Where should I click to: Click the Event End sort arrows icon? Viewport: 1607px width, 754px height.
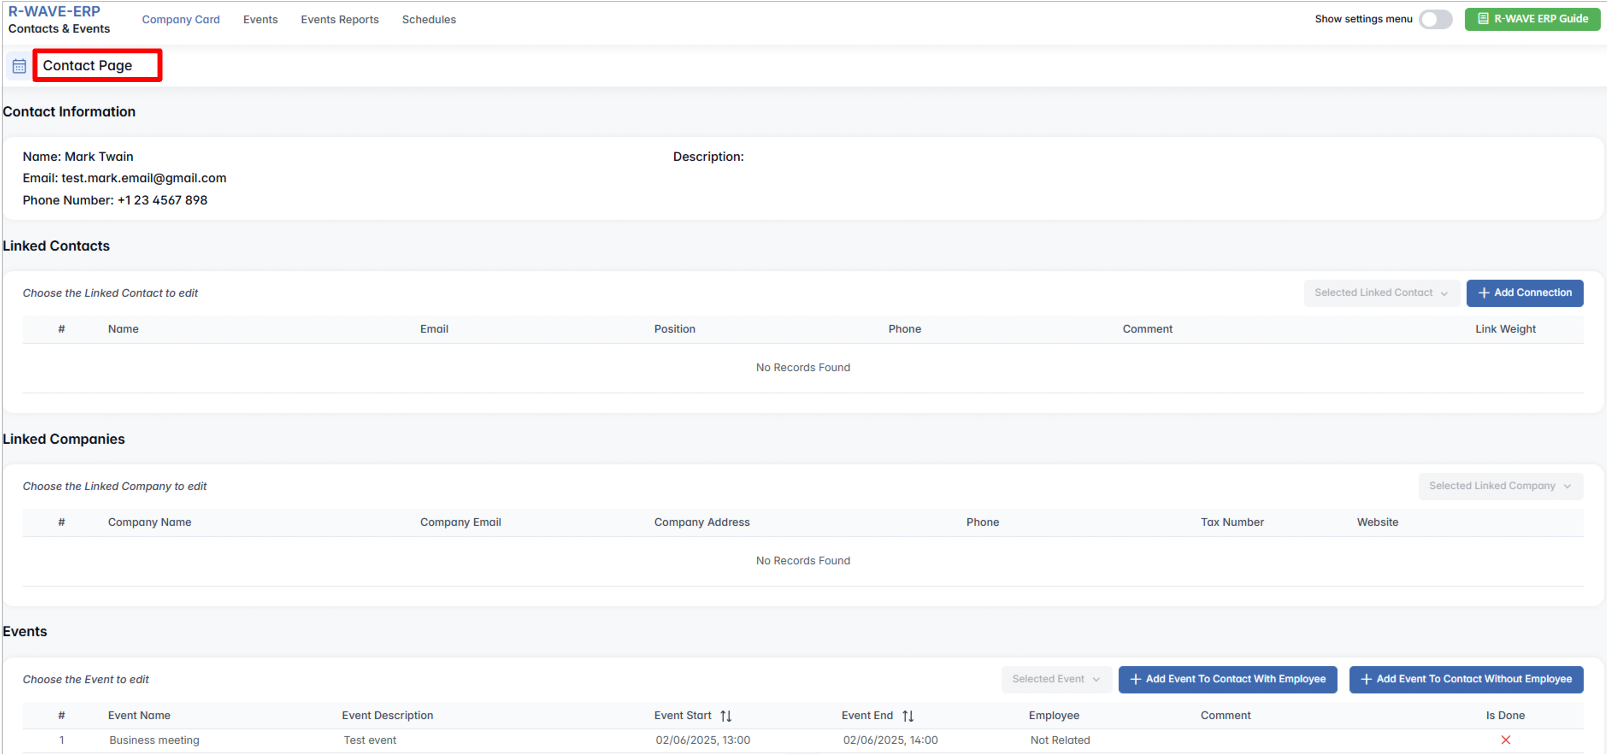coord(908,716)
